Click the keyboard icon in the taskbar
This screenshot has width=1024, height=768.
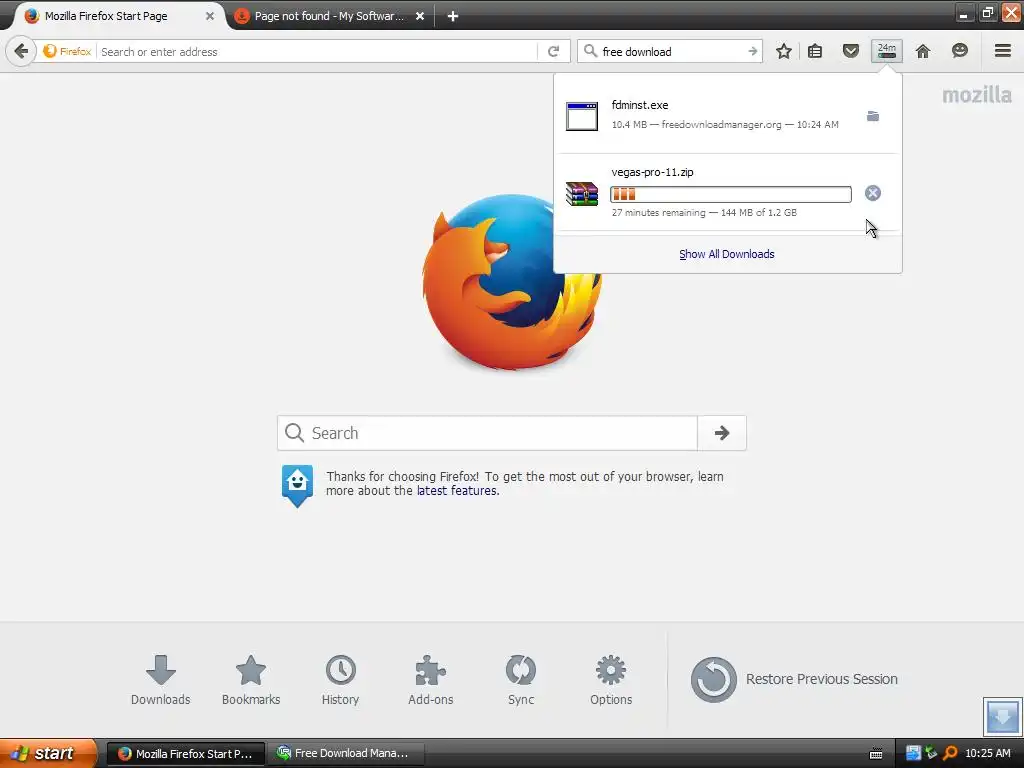[x=876, y=754]
